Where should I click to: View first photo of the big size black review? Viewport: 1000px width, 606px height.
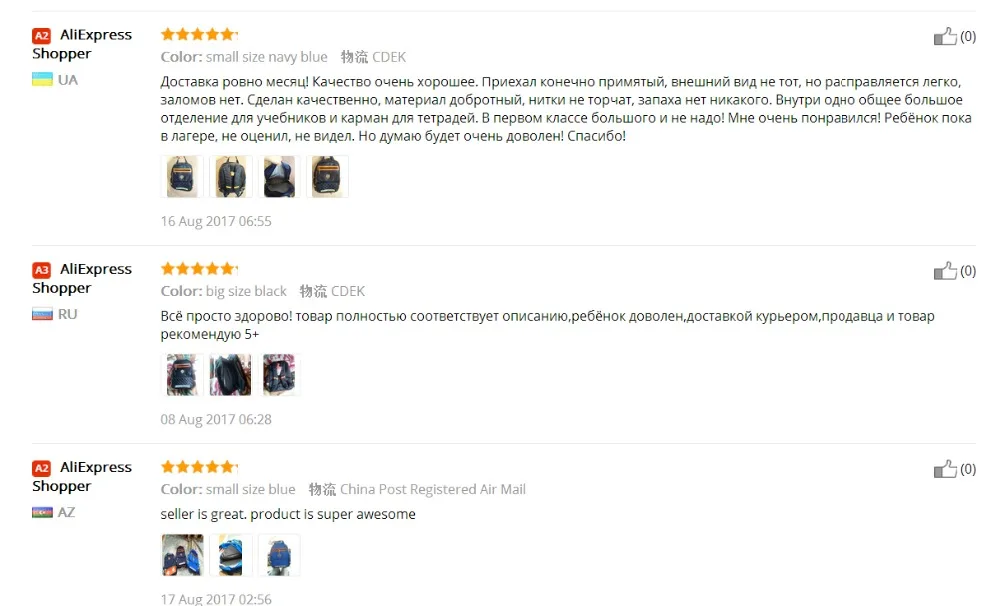182,375
